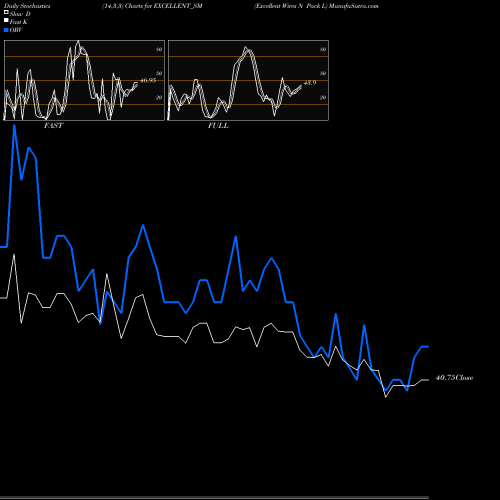
Task: Click the 'Daily Stochastics' title text
Action: tap(27, 6)
